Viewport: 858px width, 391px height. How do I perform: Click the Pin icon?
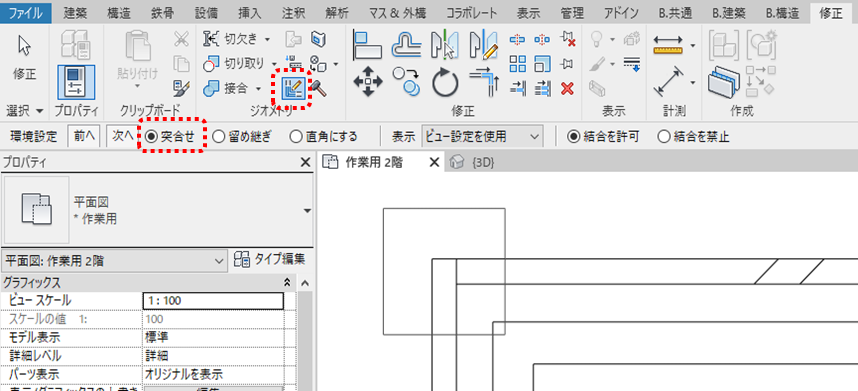tap(567, 63)
